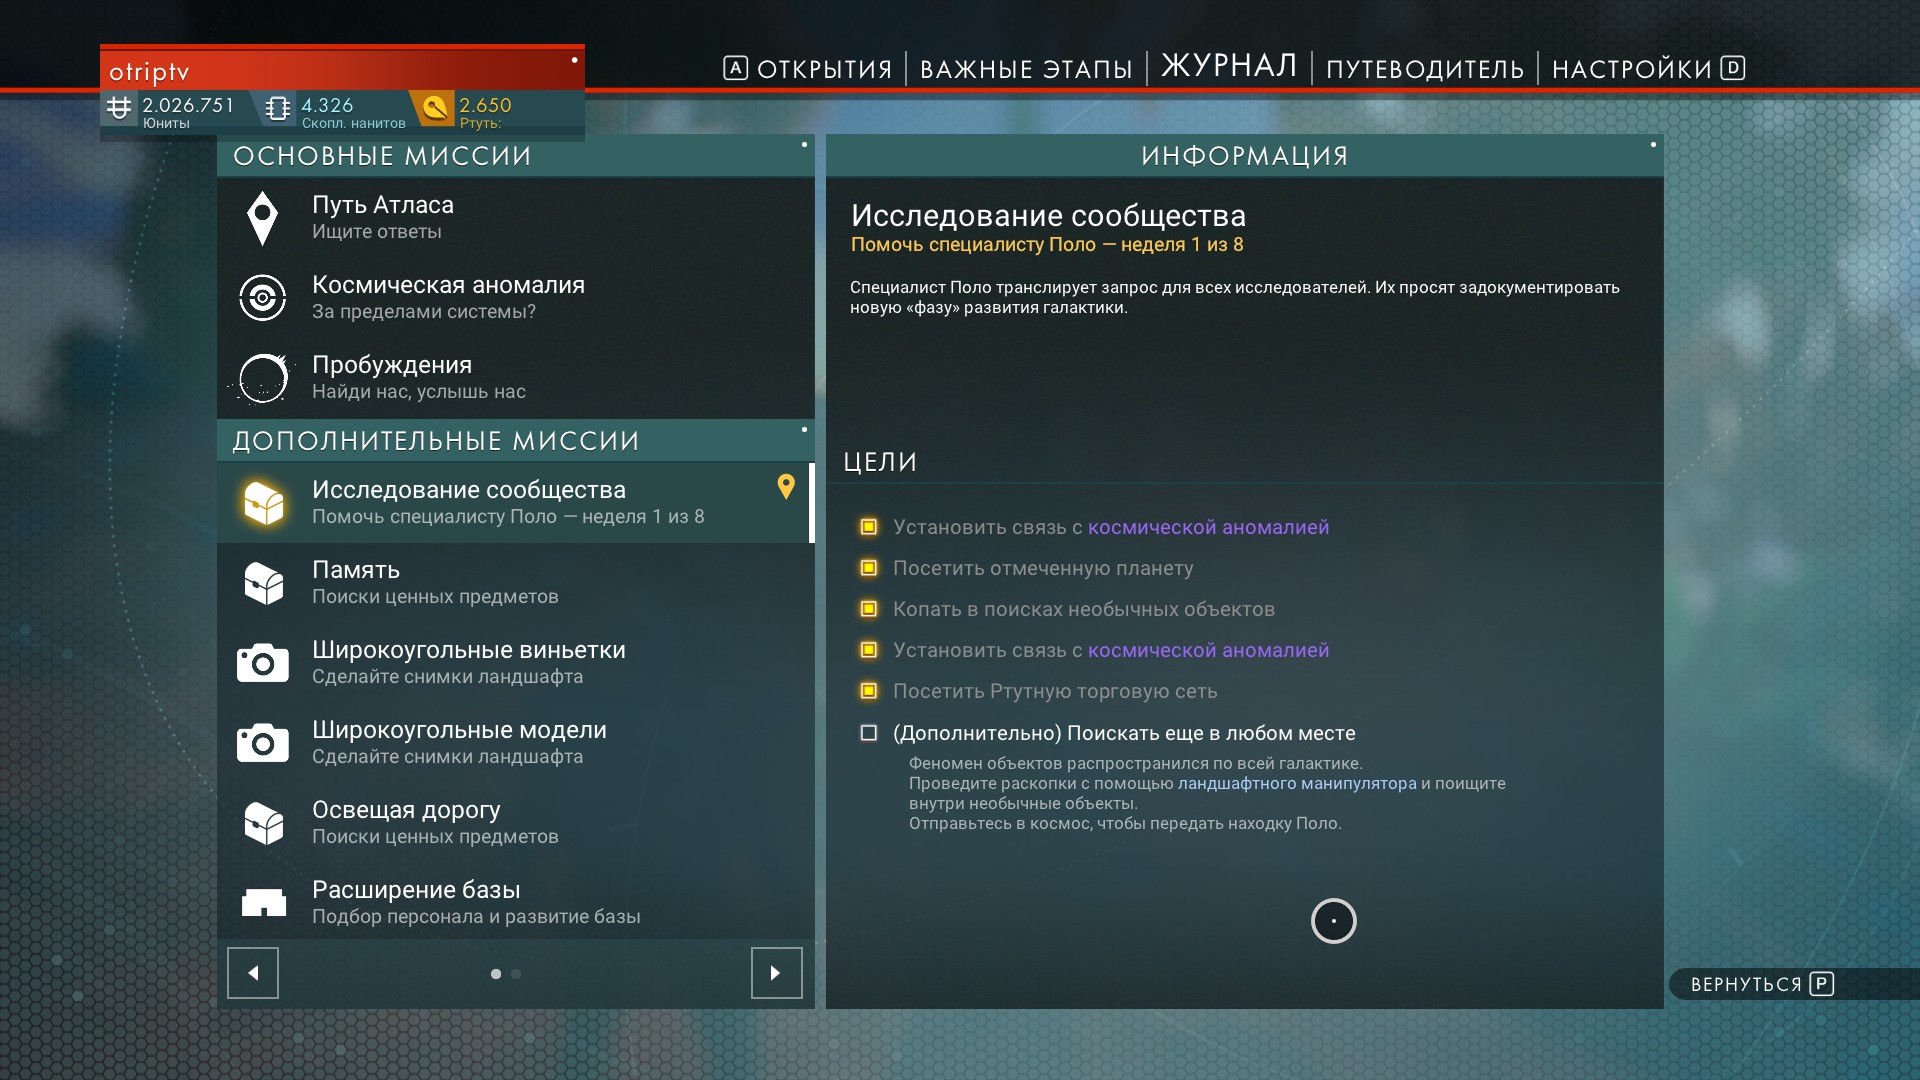Image resolution: width=1920 pixels, height=1080 pixels.
Task: Open the Путеводитель tab
Action: [1425, 69]
